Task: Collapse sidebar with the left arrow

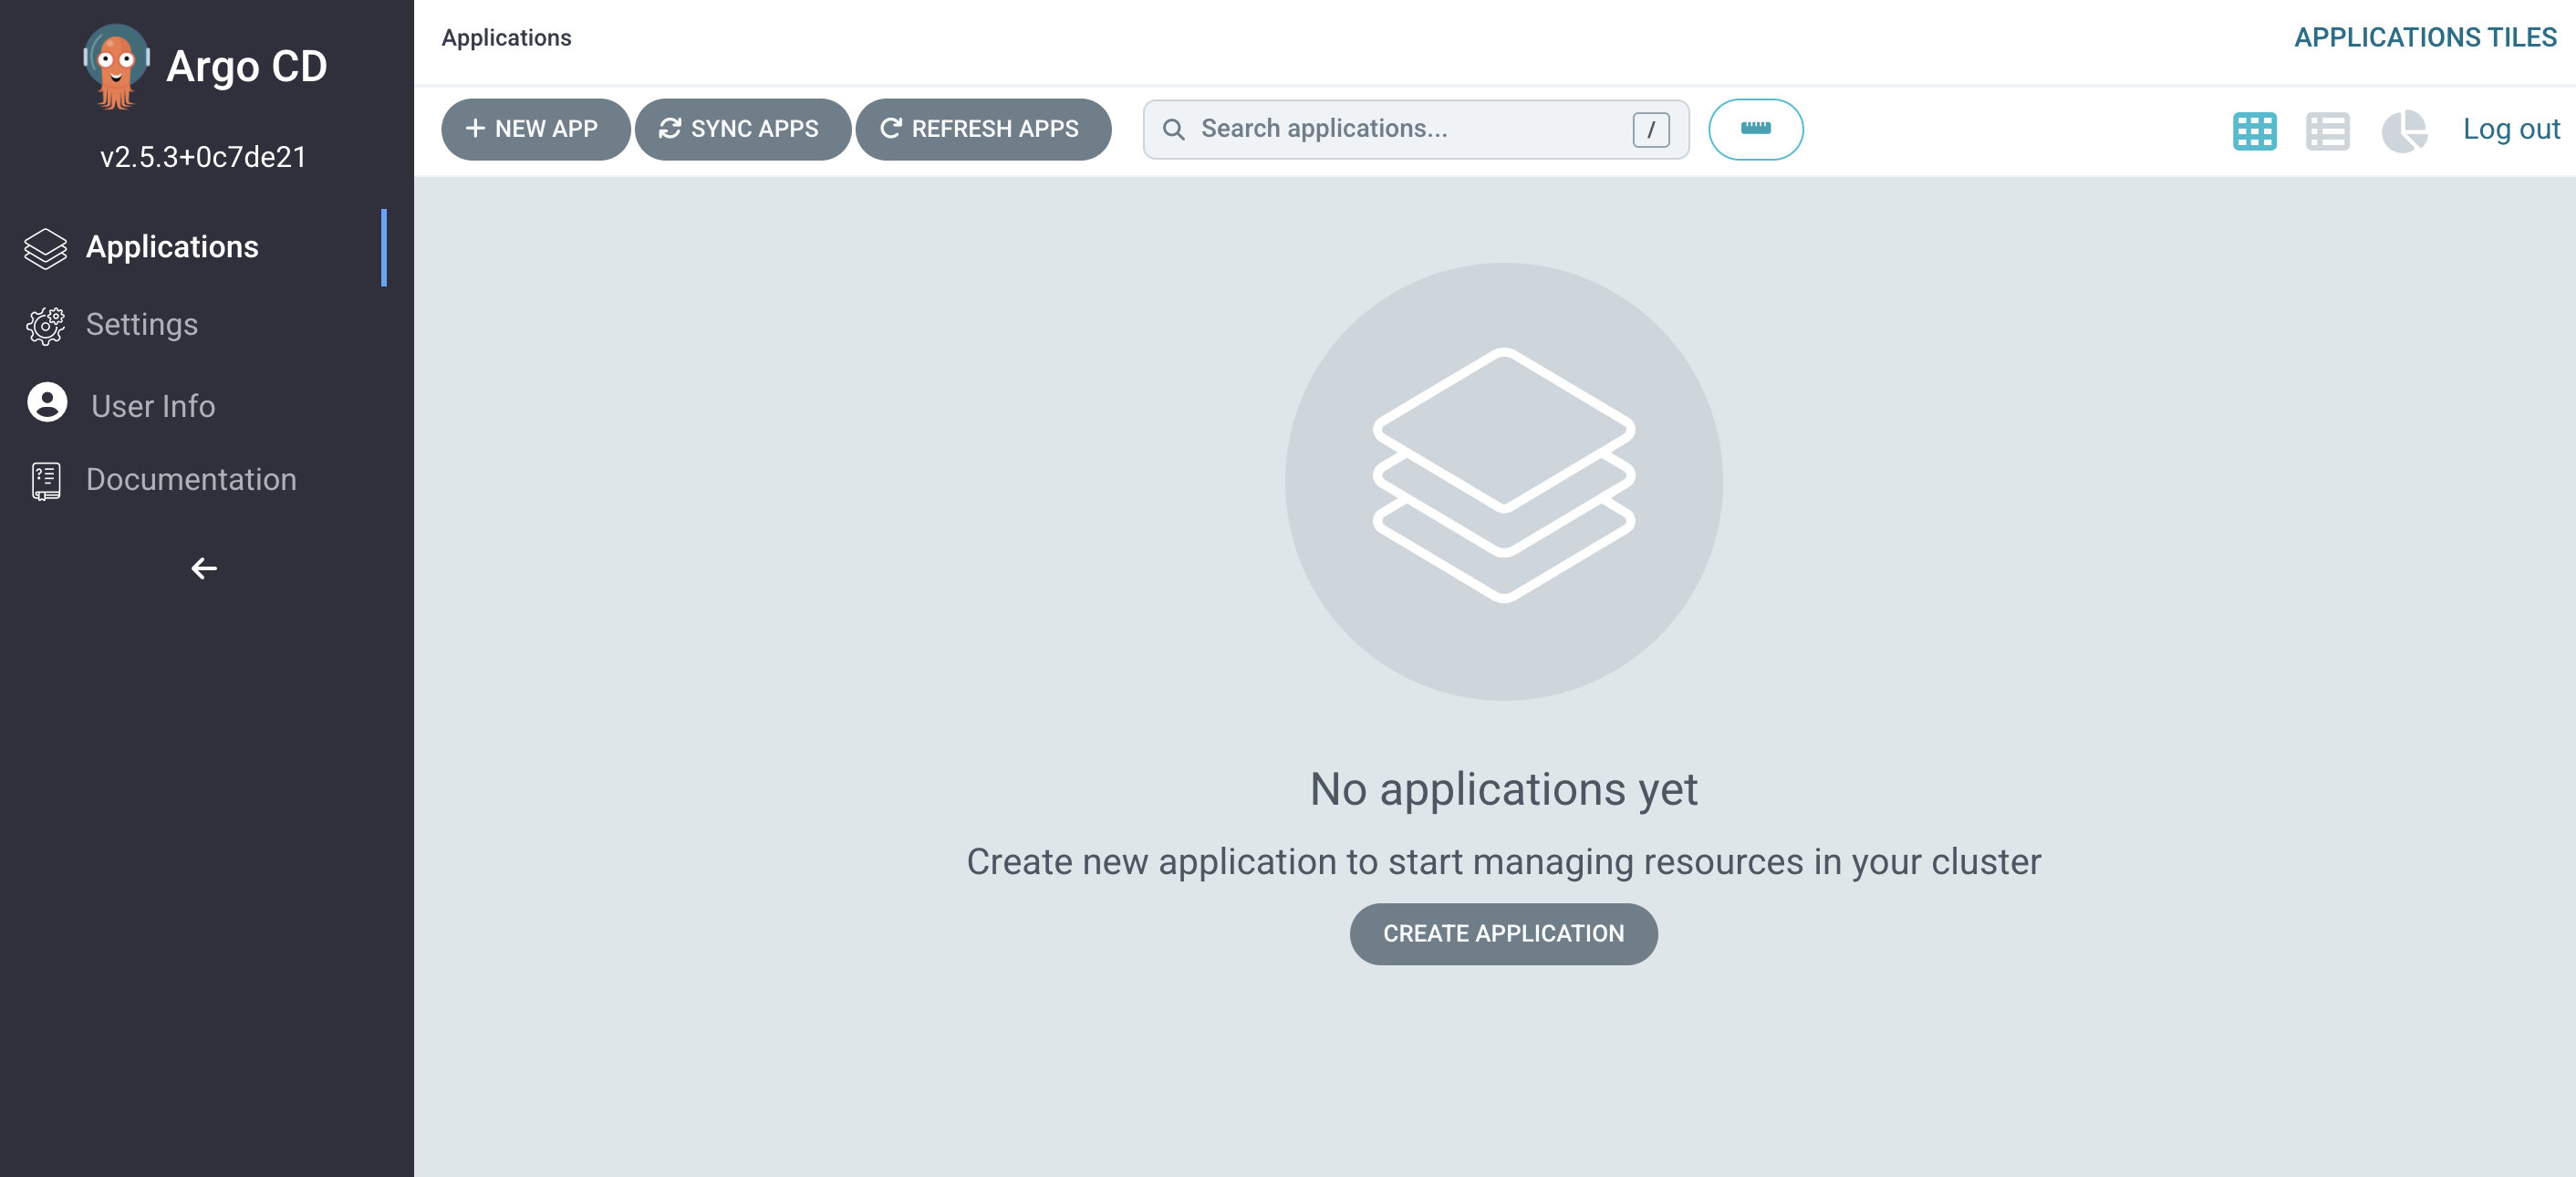Action: pos(204,568)
